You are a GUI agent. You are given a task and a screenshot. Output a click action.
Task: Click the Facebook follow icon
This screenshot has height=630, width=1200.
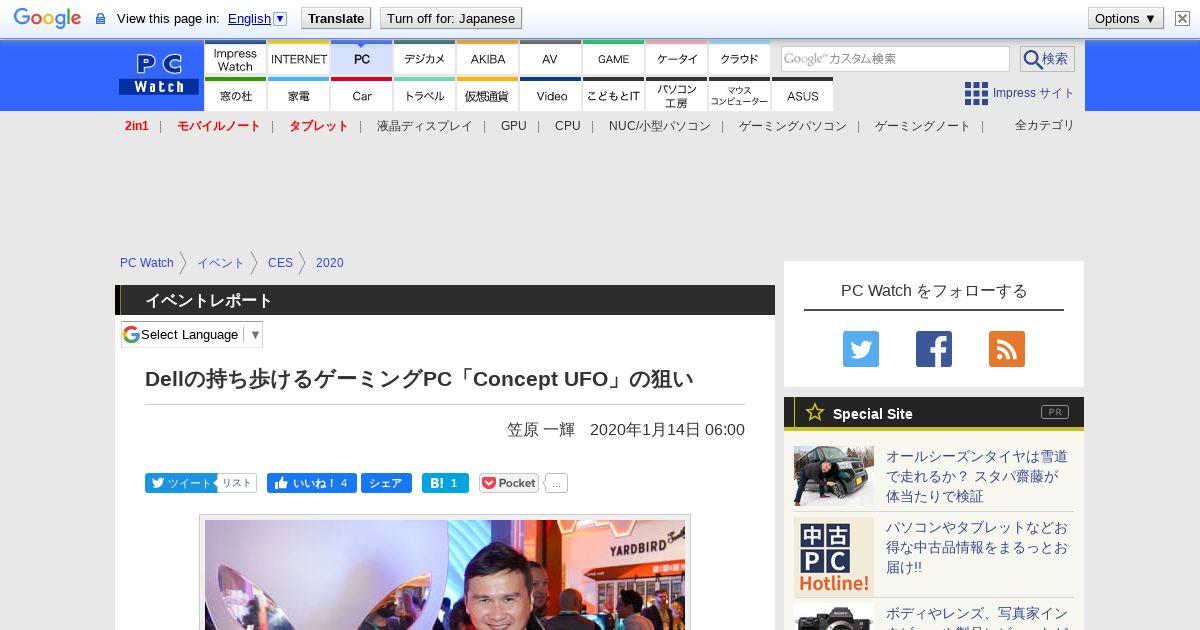click(x=934, y=349)
